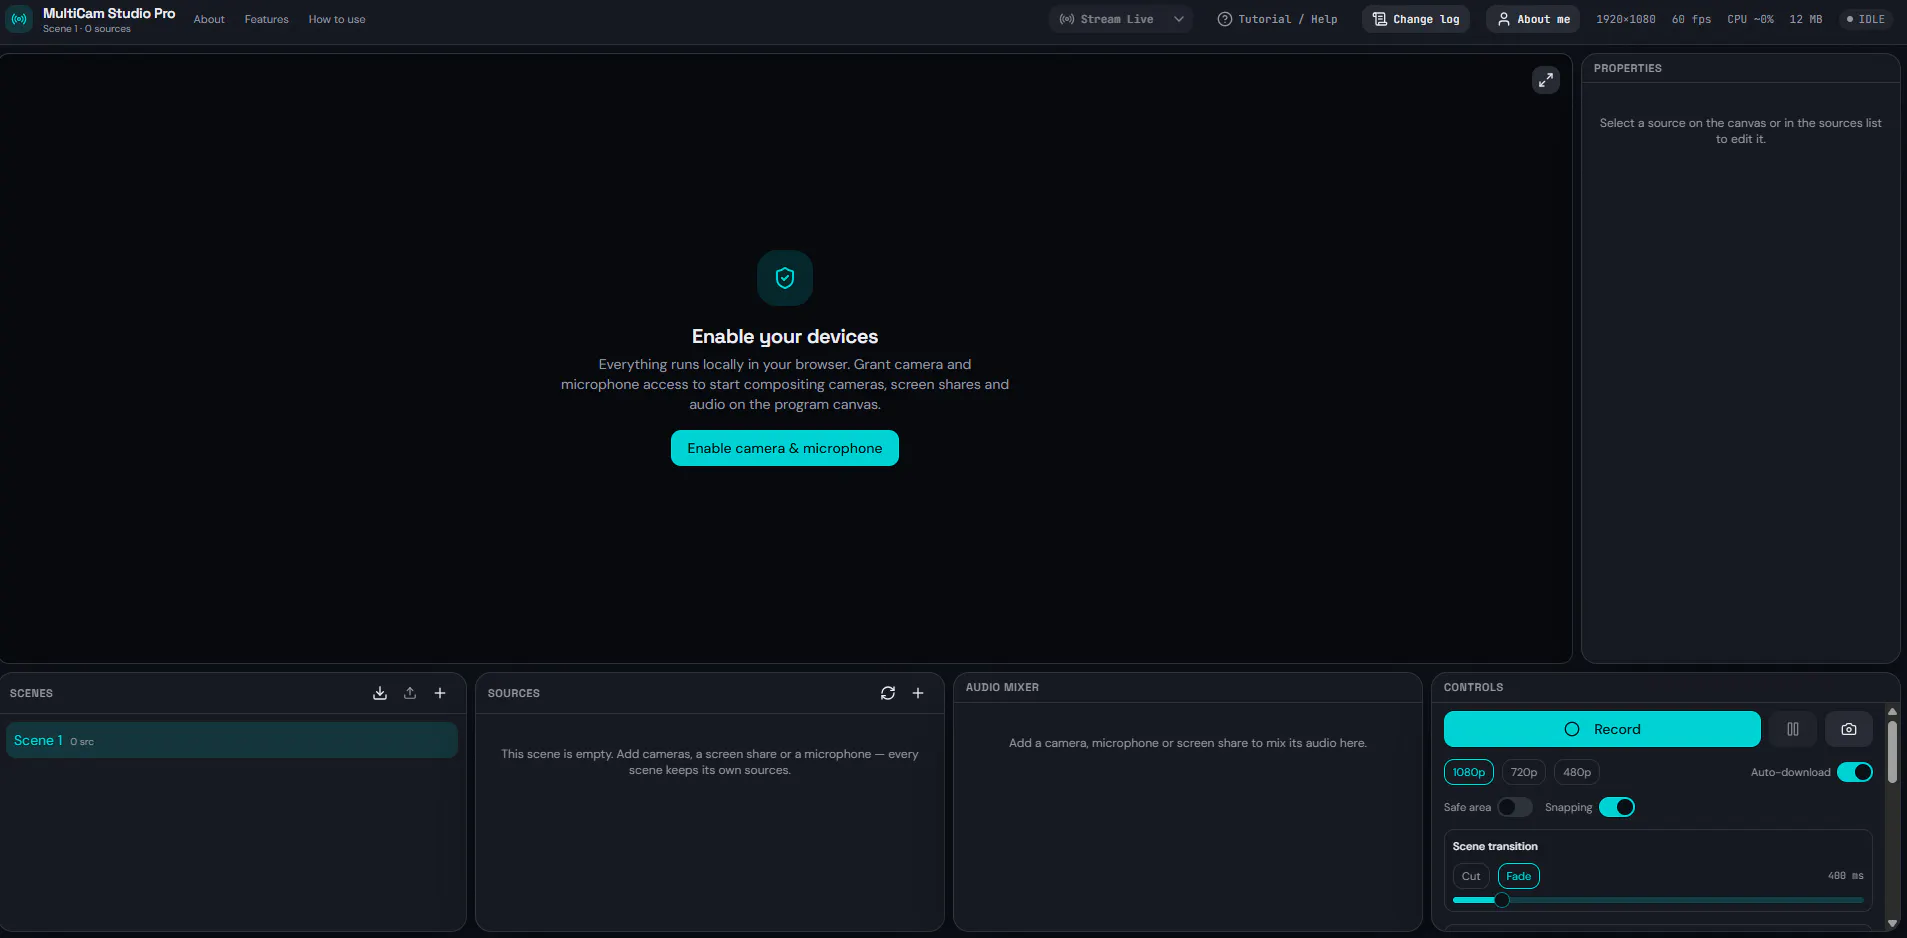Click the CPU ~0% readout
This screenshot has width=1907, height=938.
[x=1751, y=19]
